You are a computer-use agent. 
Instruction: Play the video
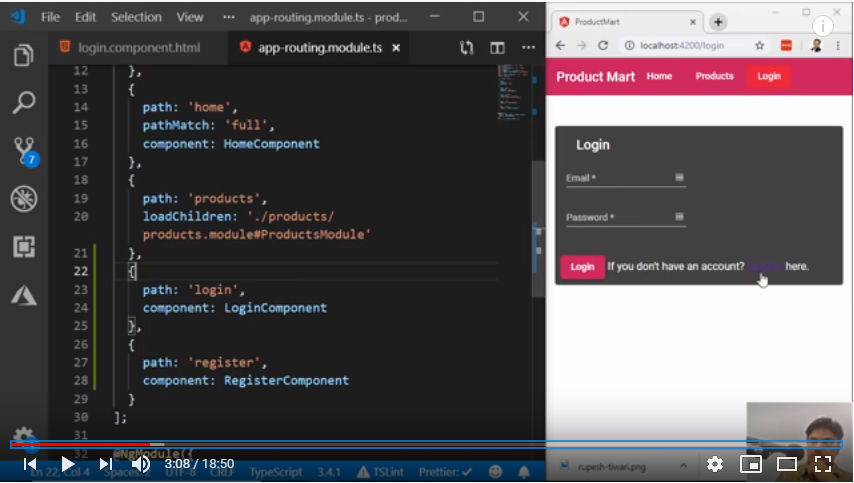67,464
